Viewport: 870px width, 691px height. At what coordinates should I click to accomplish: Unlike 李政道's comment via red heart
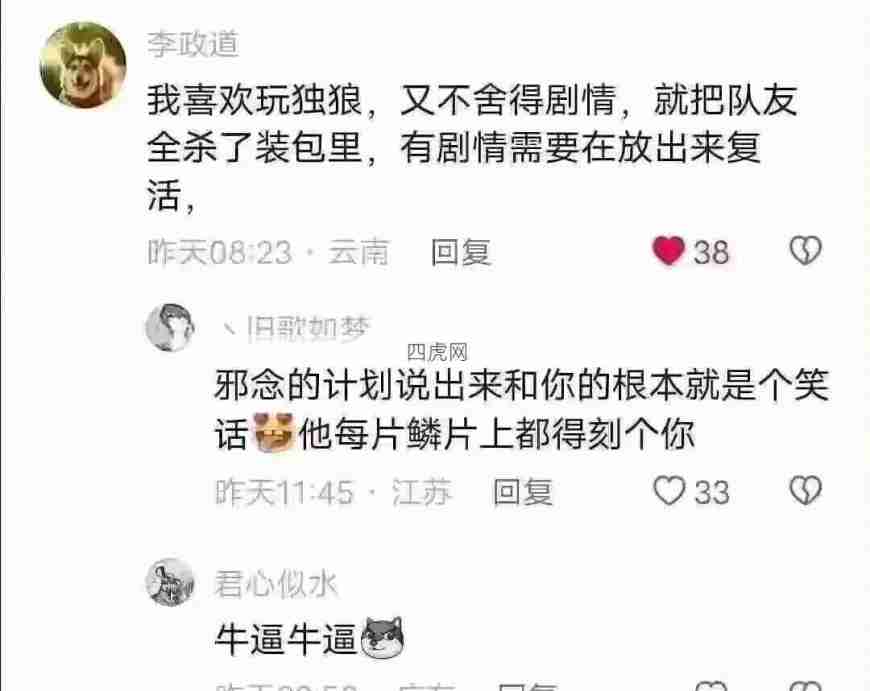click(x=669, y=251)
